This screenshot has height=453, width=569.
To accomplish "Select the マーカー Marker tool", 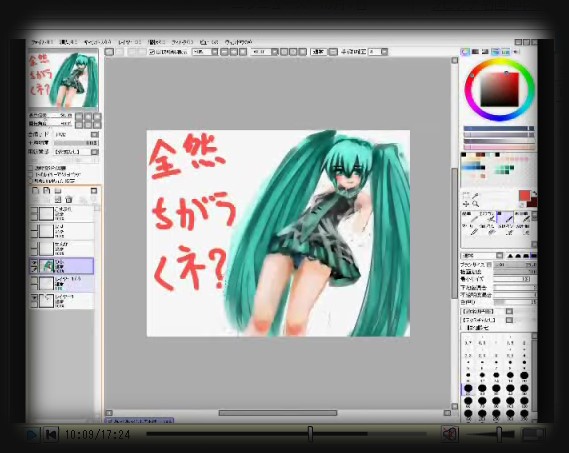I will (470, 229).
